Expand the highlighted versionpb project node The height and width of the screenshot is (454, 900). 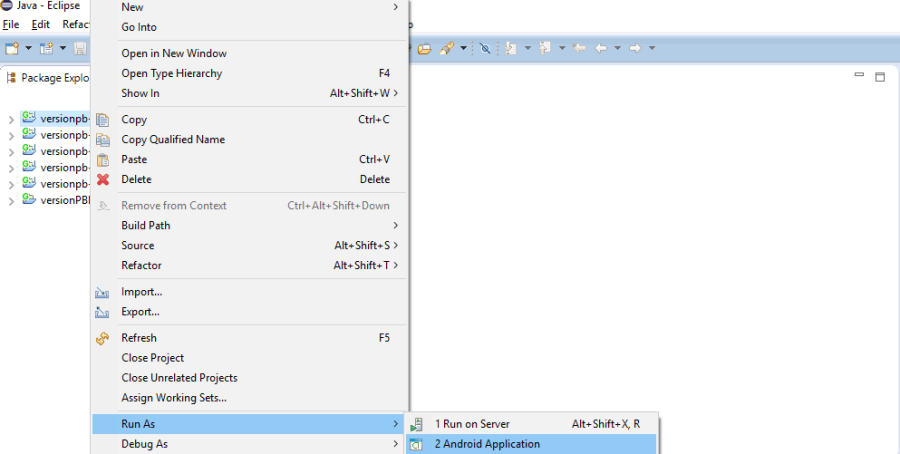tap(11, 120)
